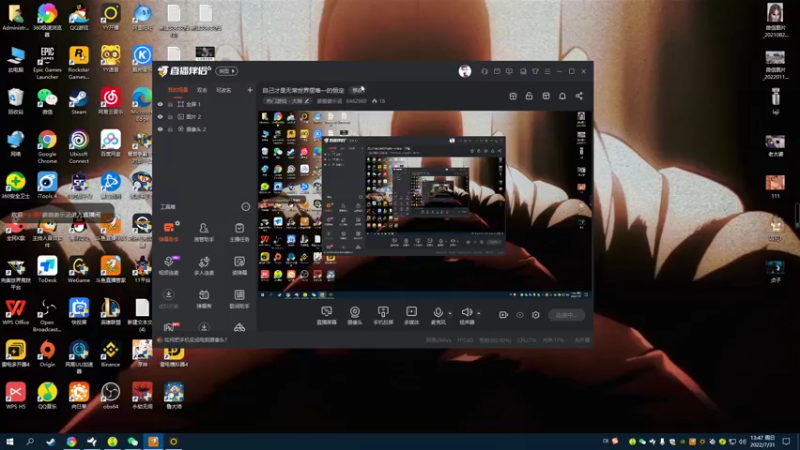Lock the 图片 2 source layer
The image size is (800, 450).
[170, 117]
